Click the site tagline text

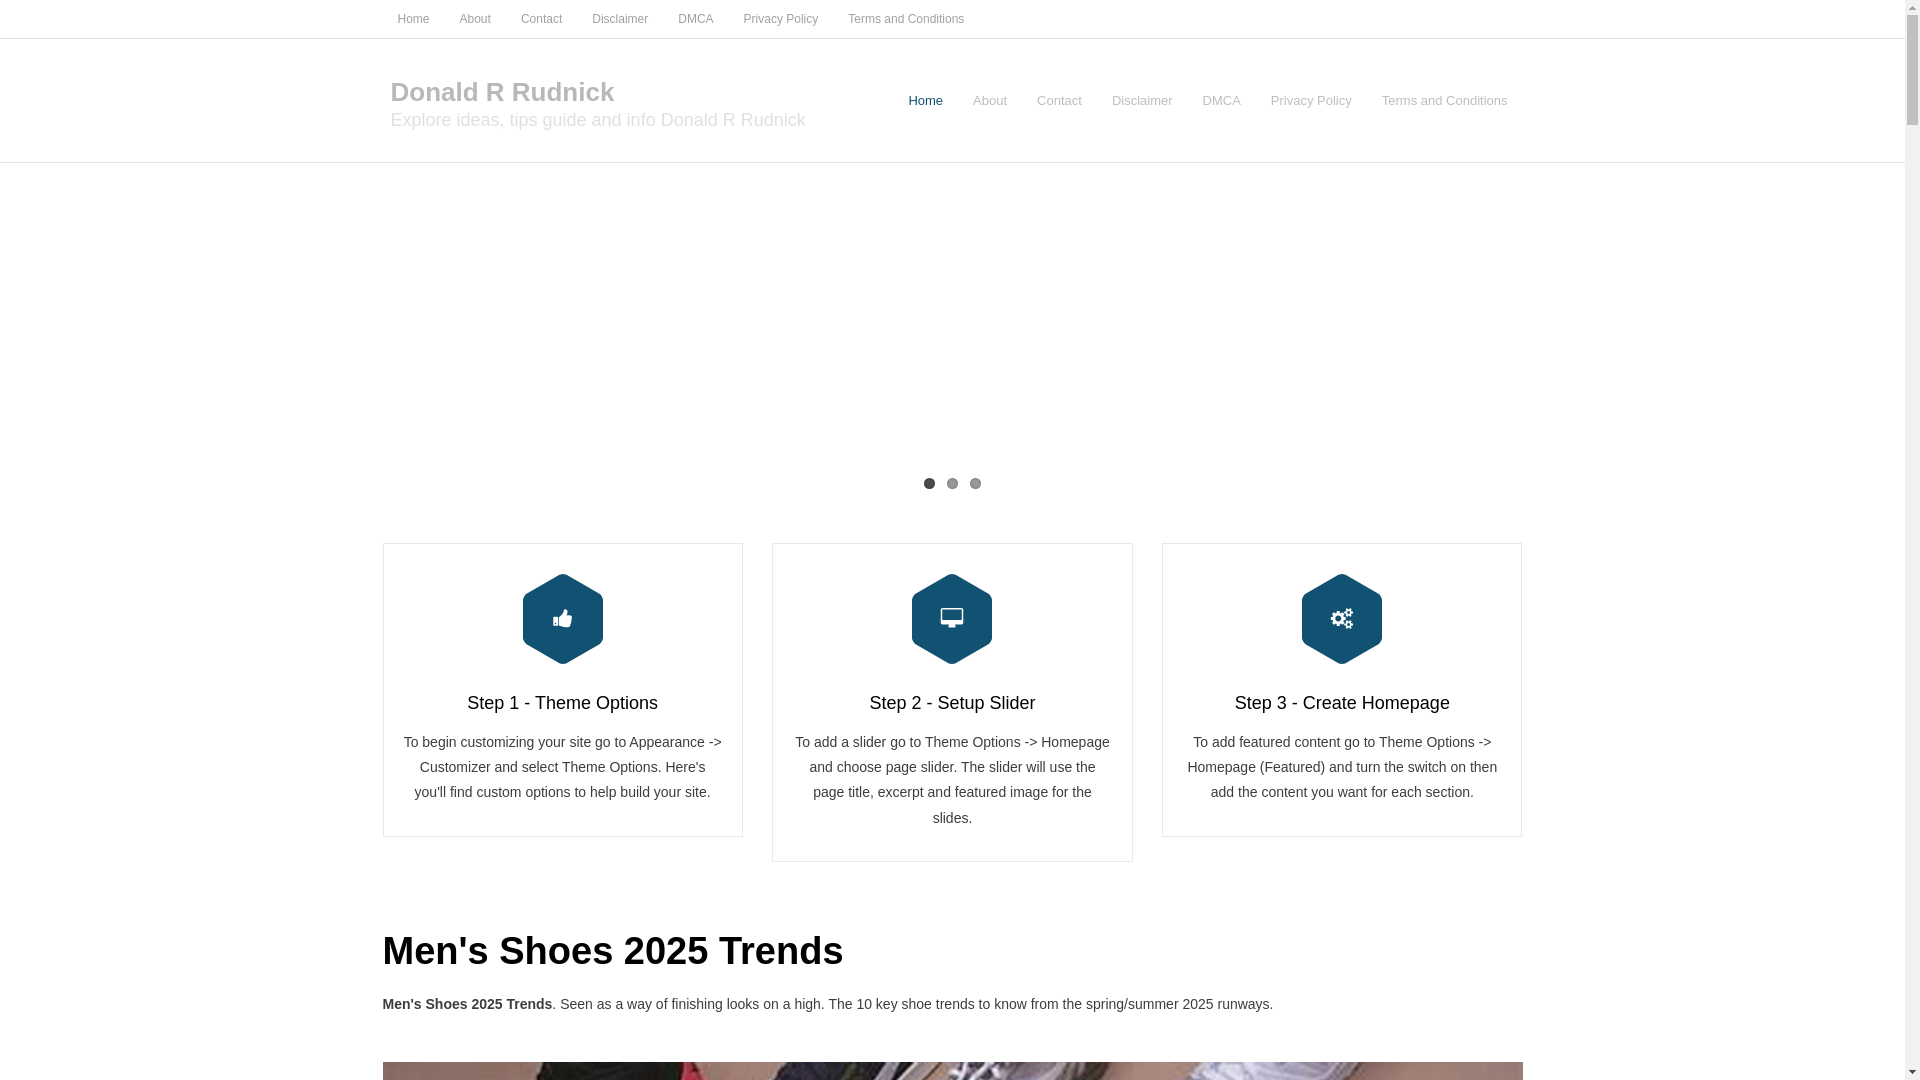point(598,120)
